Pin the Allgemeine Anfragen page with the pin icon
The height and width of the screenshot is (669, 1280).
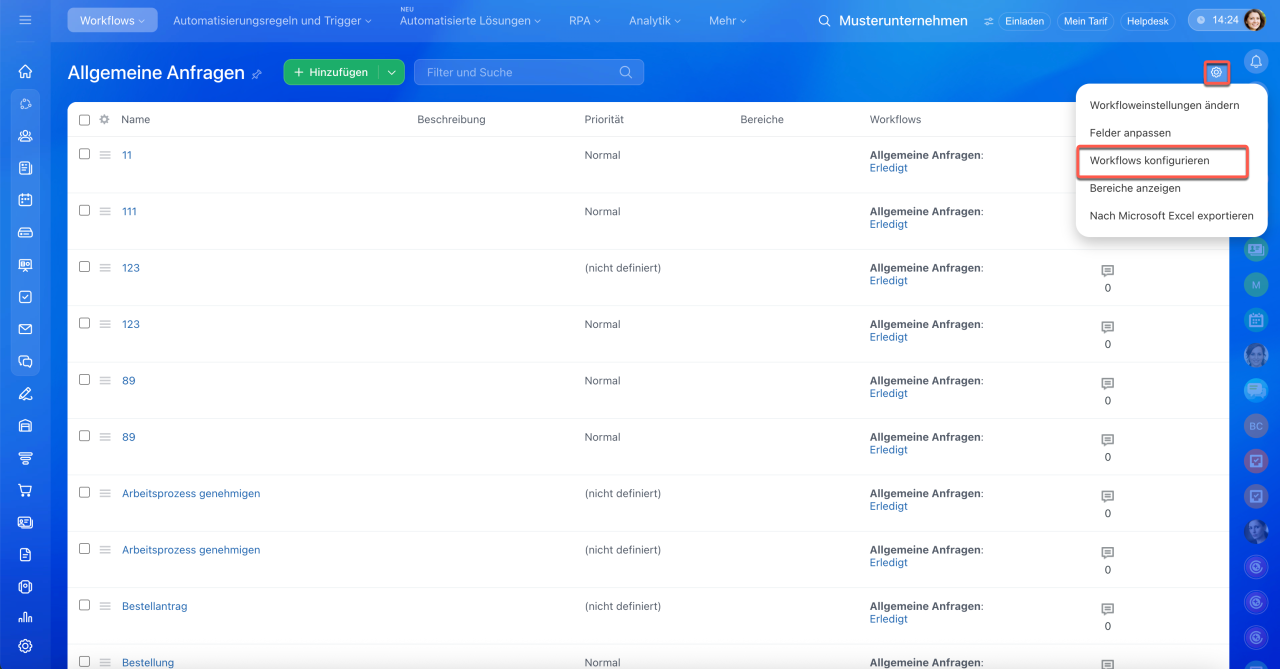[257, 74]
